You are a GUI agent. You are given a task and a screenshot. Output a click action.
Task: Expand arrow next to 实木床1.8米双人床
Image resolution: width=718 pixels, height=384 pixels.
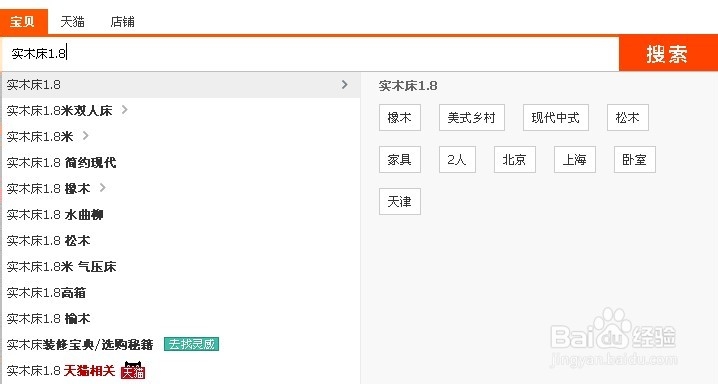tap(125, 110)
